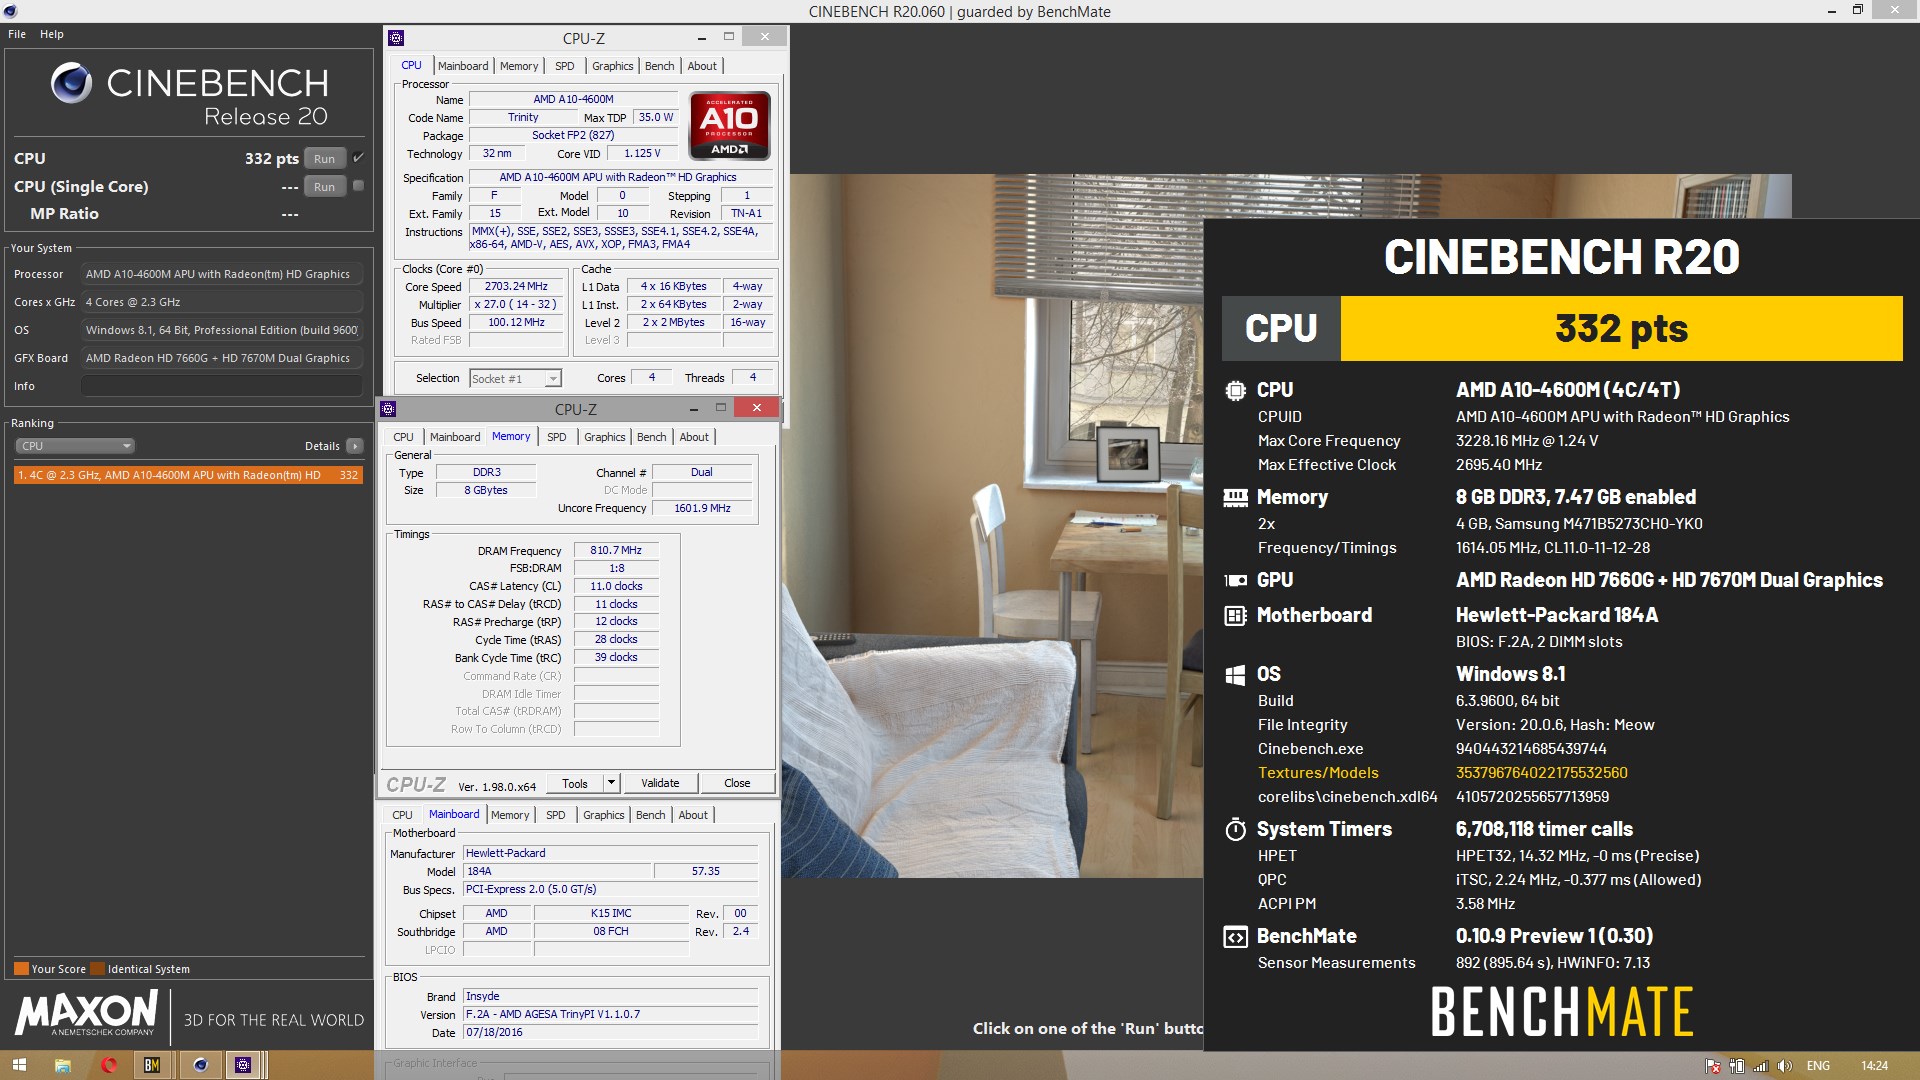Image resolution: width=1920 pixels, height=1080 pixels.
Task: Click the Validate button in CPU-Z
Action: click(660, 783)
